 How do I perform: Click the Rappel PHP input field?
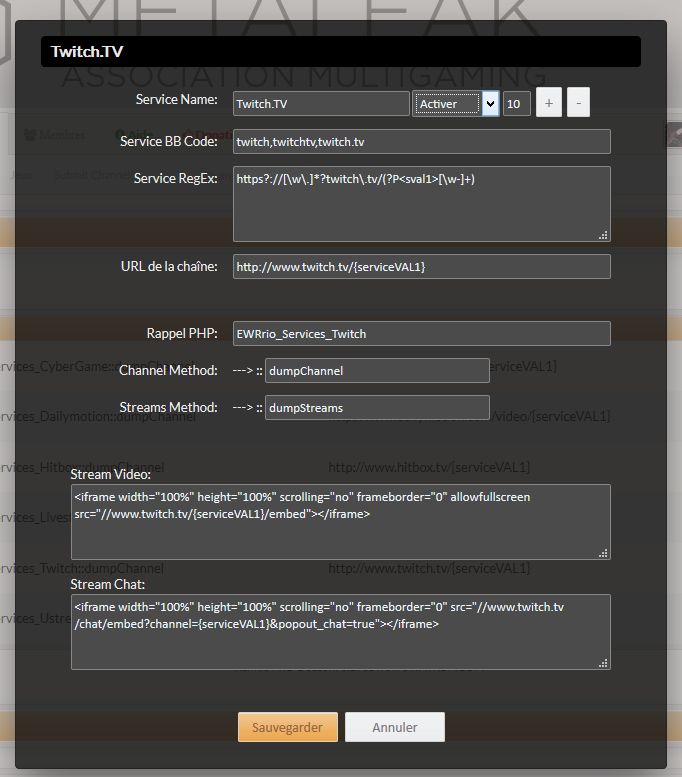pyautogui.click(x=421, y=334)
